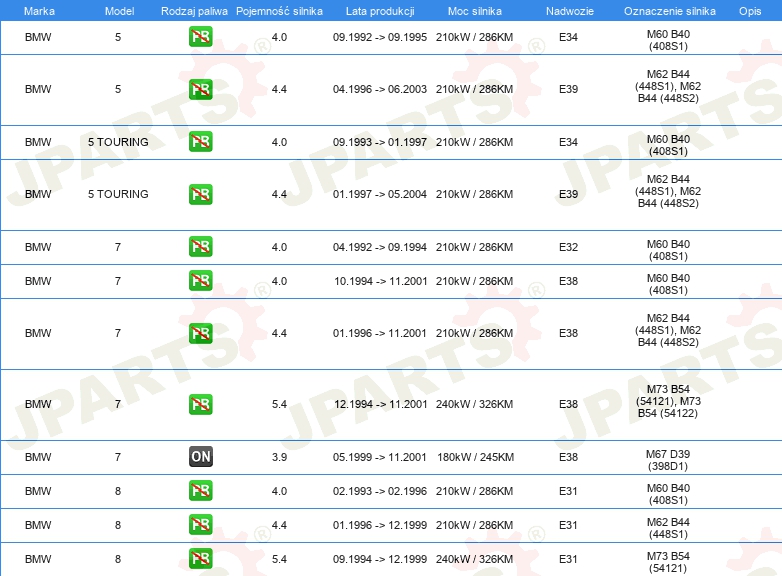
Task: Click M60 B40 (408S1) in the E32 row
Action: 668,250
